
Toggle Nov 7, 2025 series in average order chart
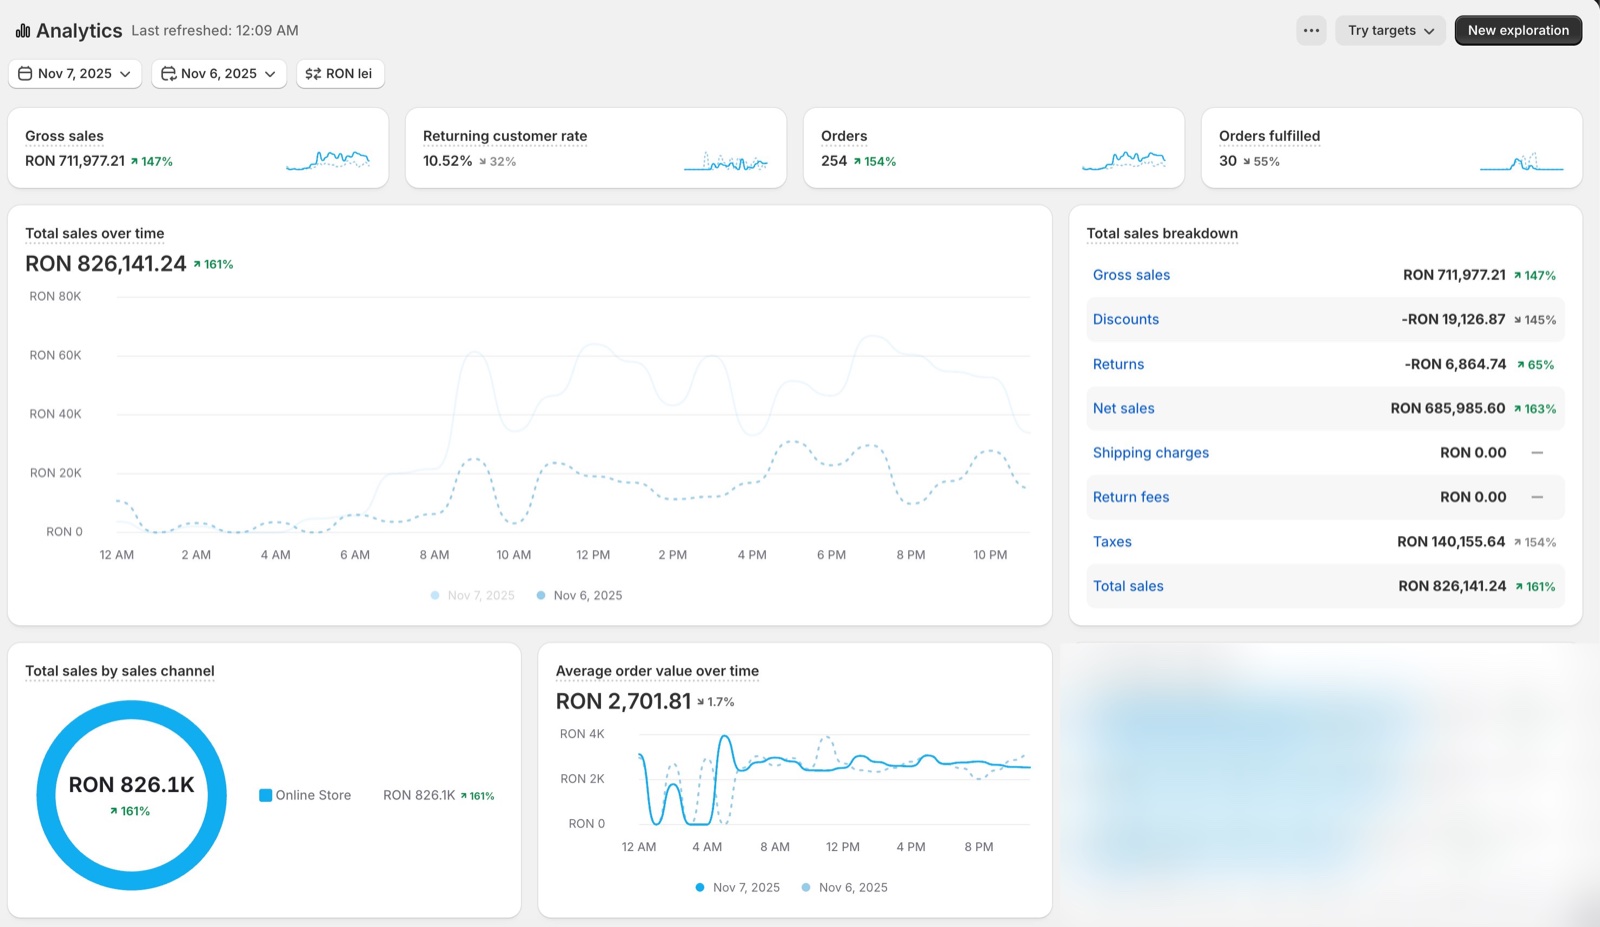click(x=738, y=887)
